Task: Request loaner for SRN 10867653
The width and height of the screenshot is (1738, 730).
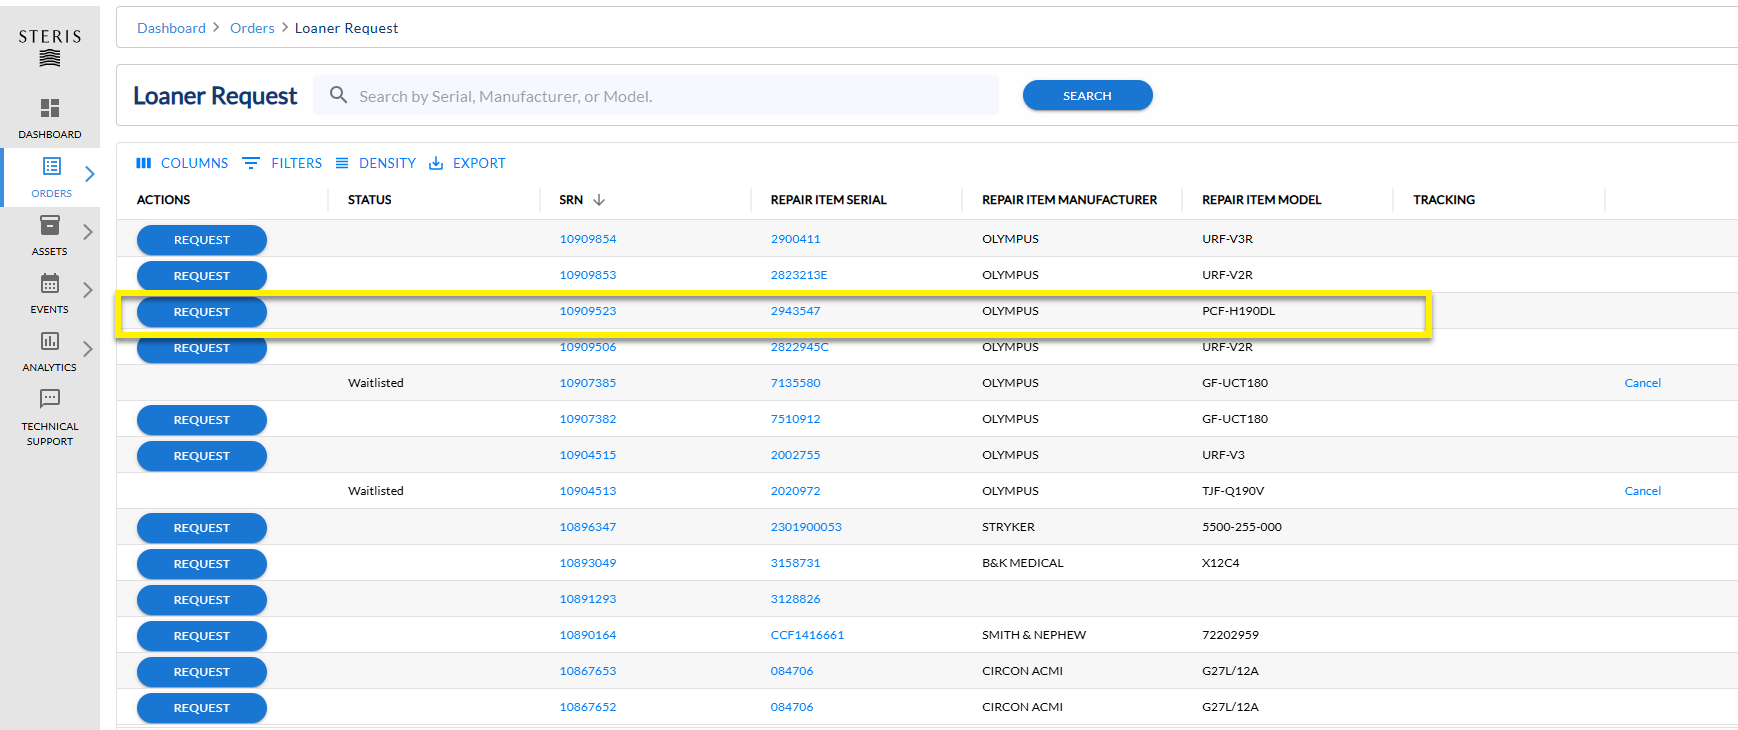Action: (x=202, y=672)
